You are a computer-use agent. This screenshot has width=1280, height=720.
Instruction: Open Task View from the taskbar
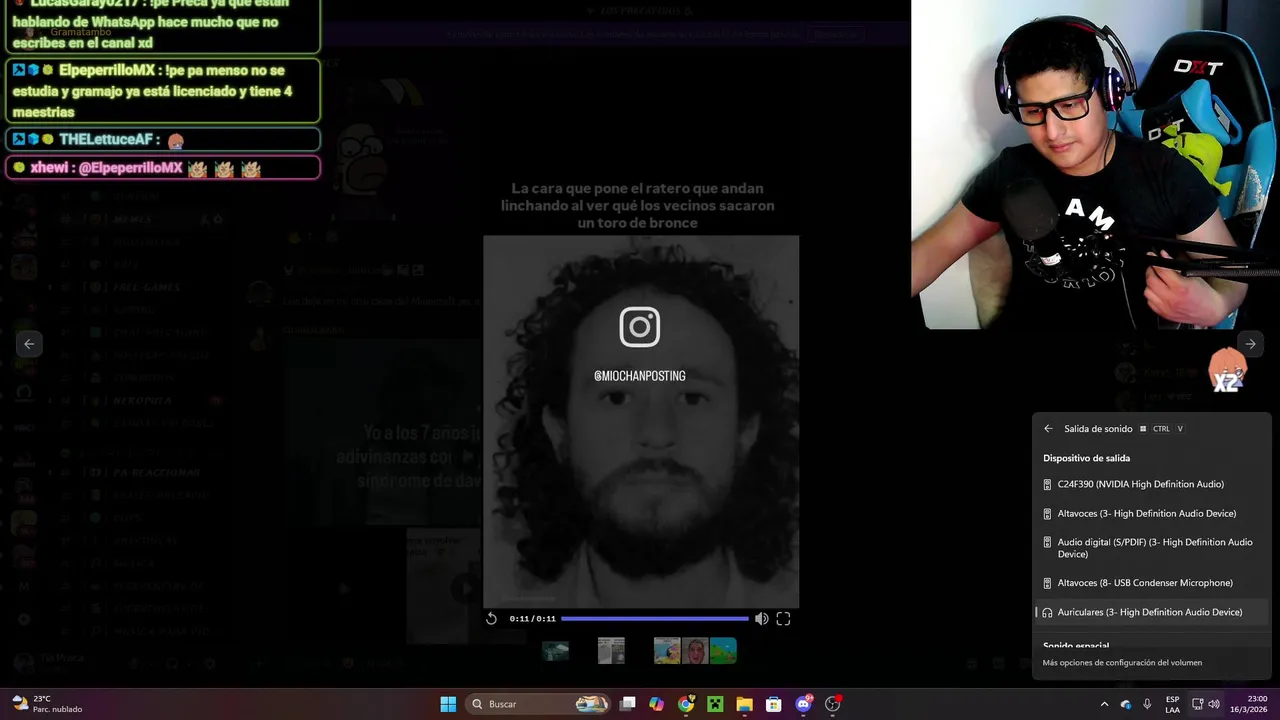click(628, 704)
